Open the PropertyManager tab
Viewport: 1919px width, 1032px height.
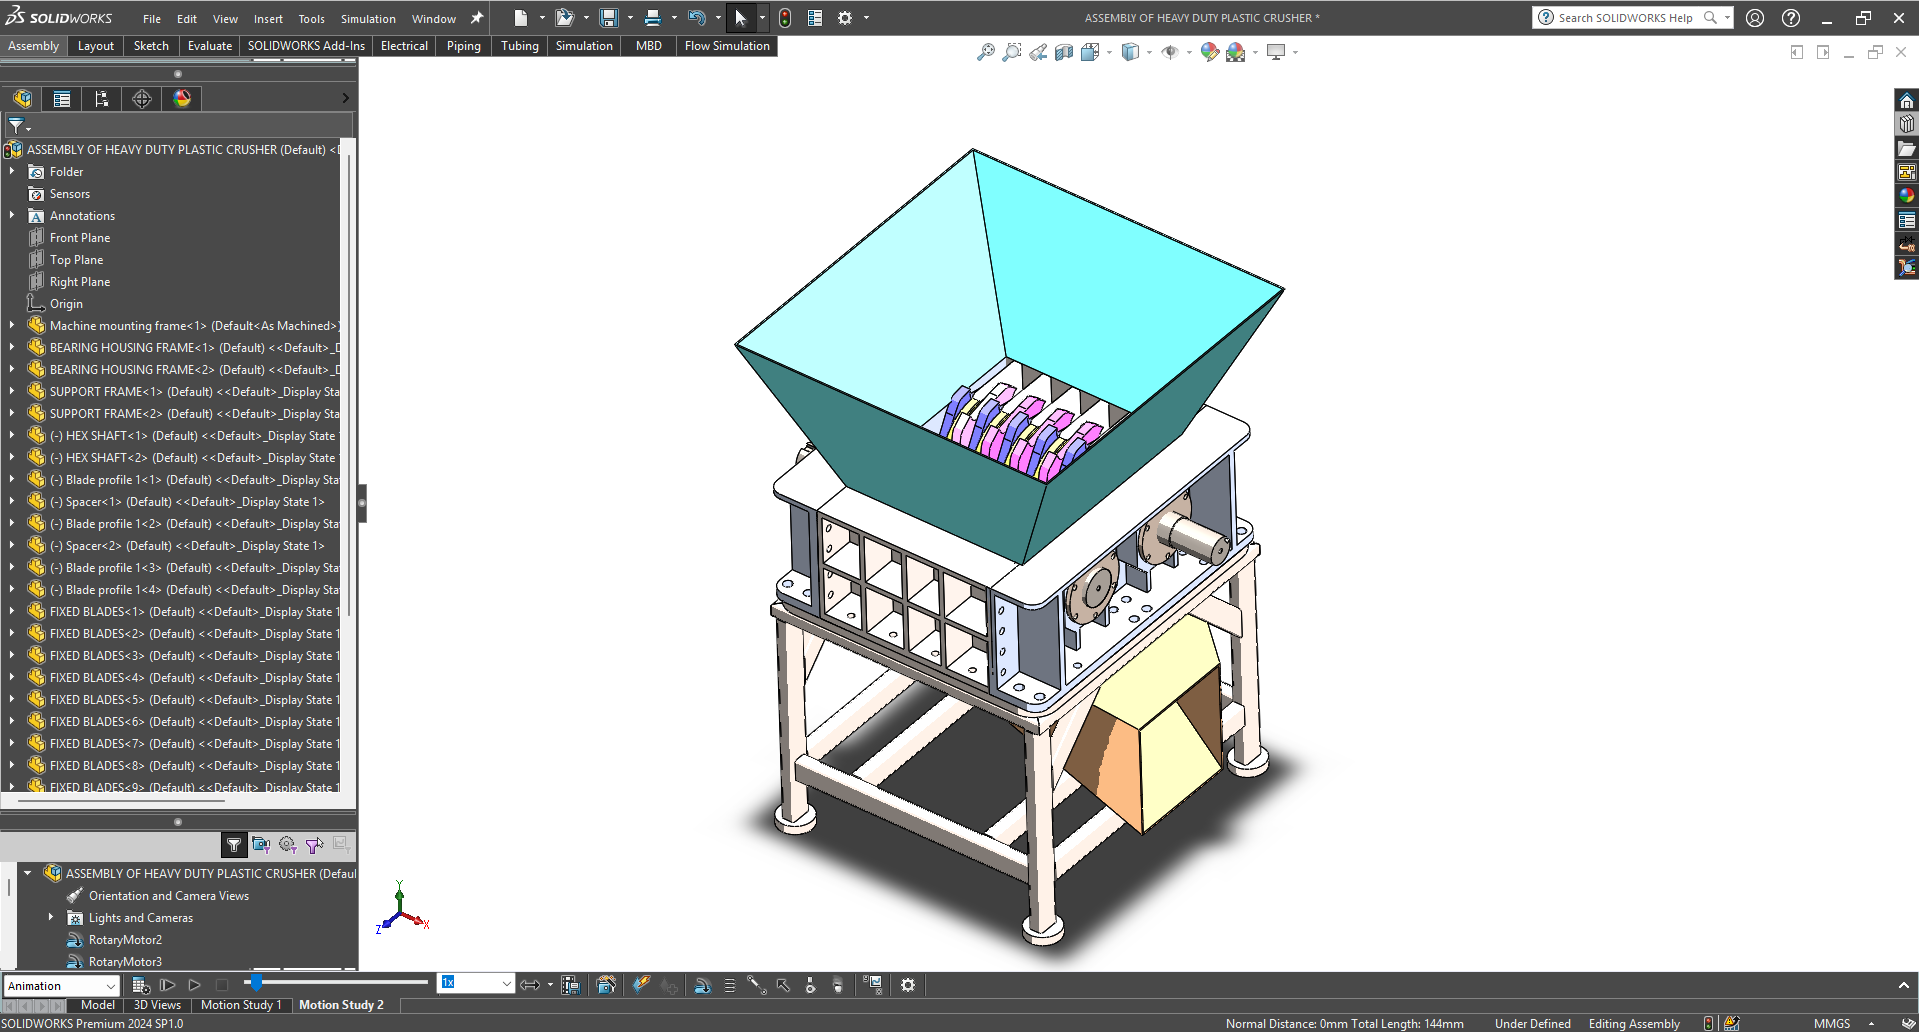click(62, 98)
